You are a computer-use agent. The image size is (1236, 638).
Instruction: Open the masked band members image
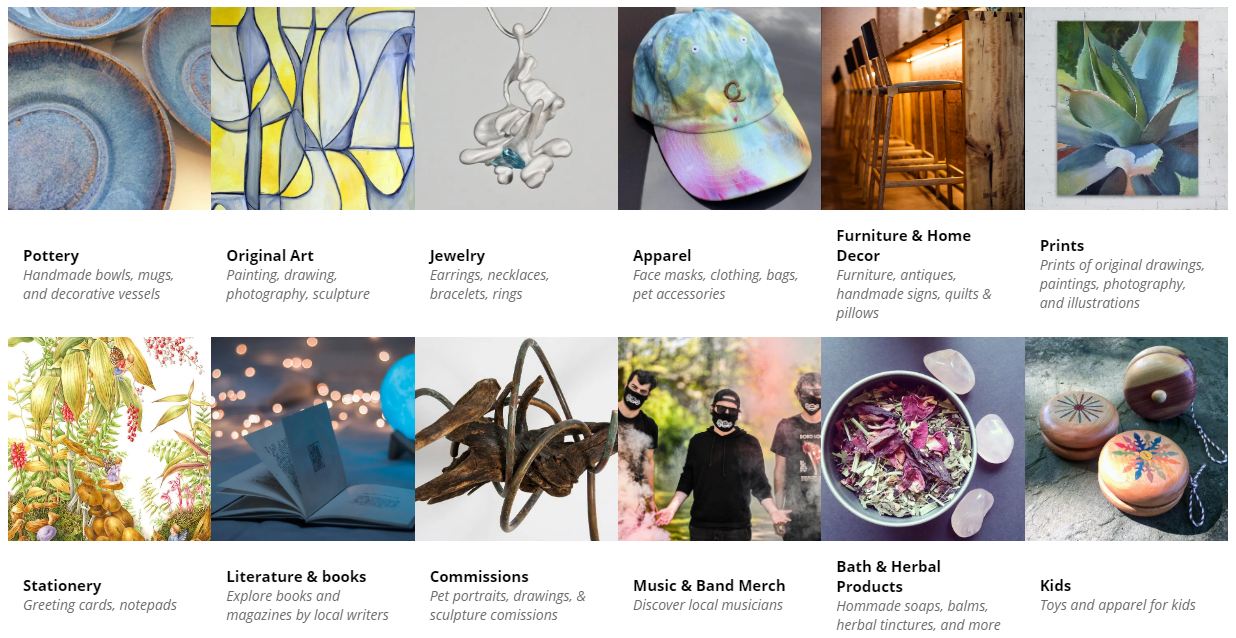click(x=719, y=439)
